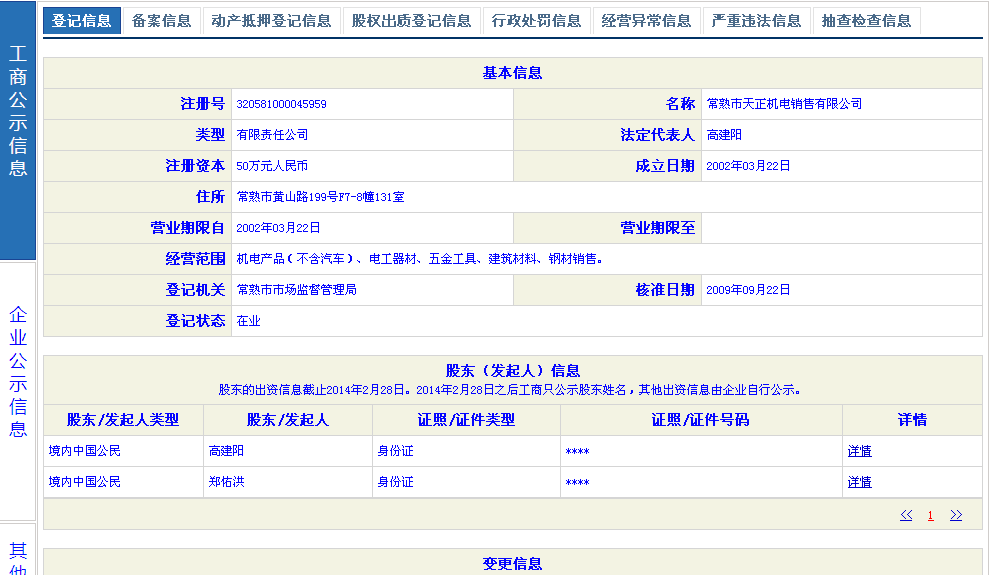
Task: Open the 动产抵押登记信息 tab
Action: [271, 21]
